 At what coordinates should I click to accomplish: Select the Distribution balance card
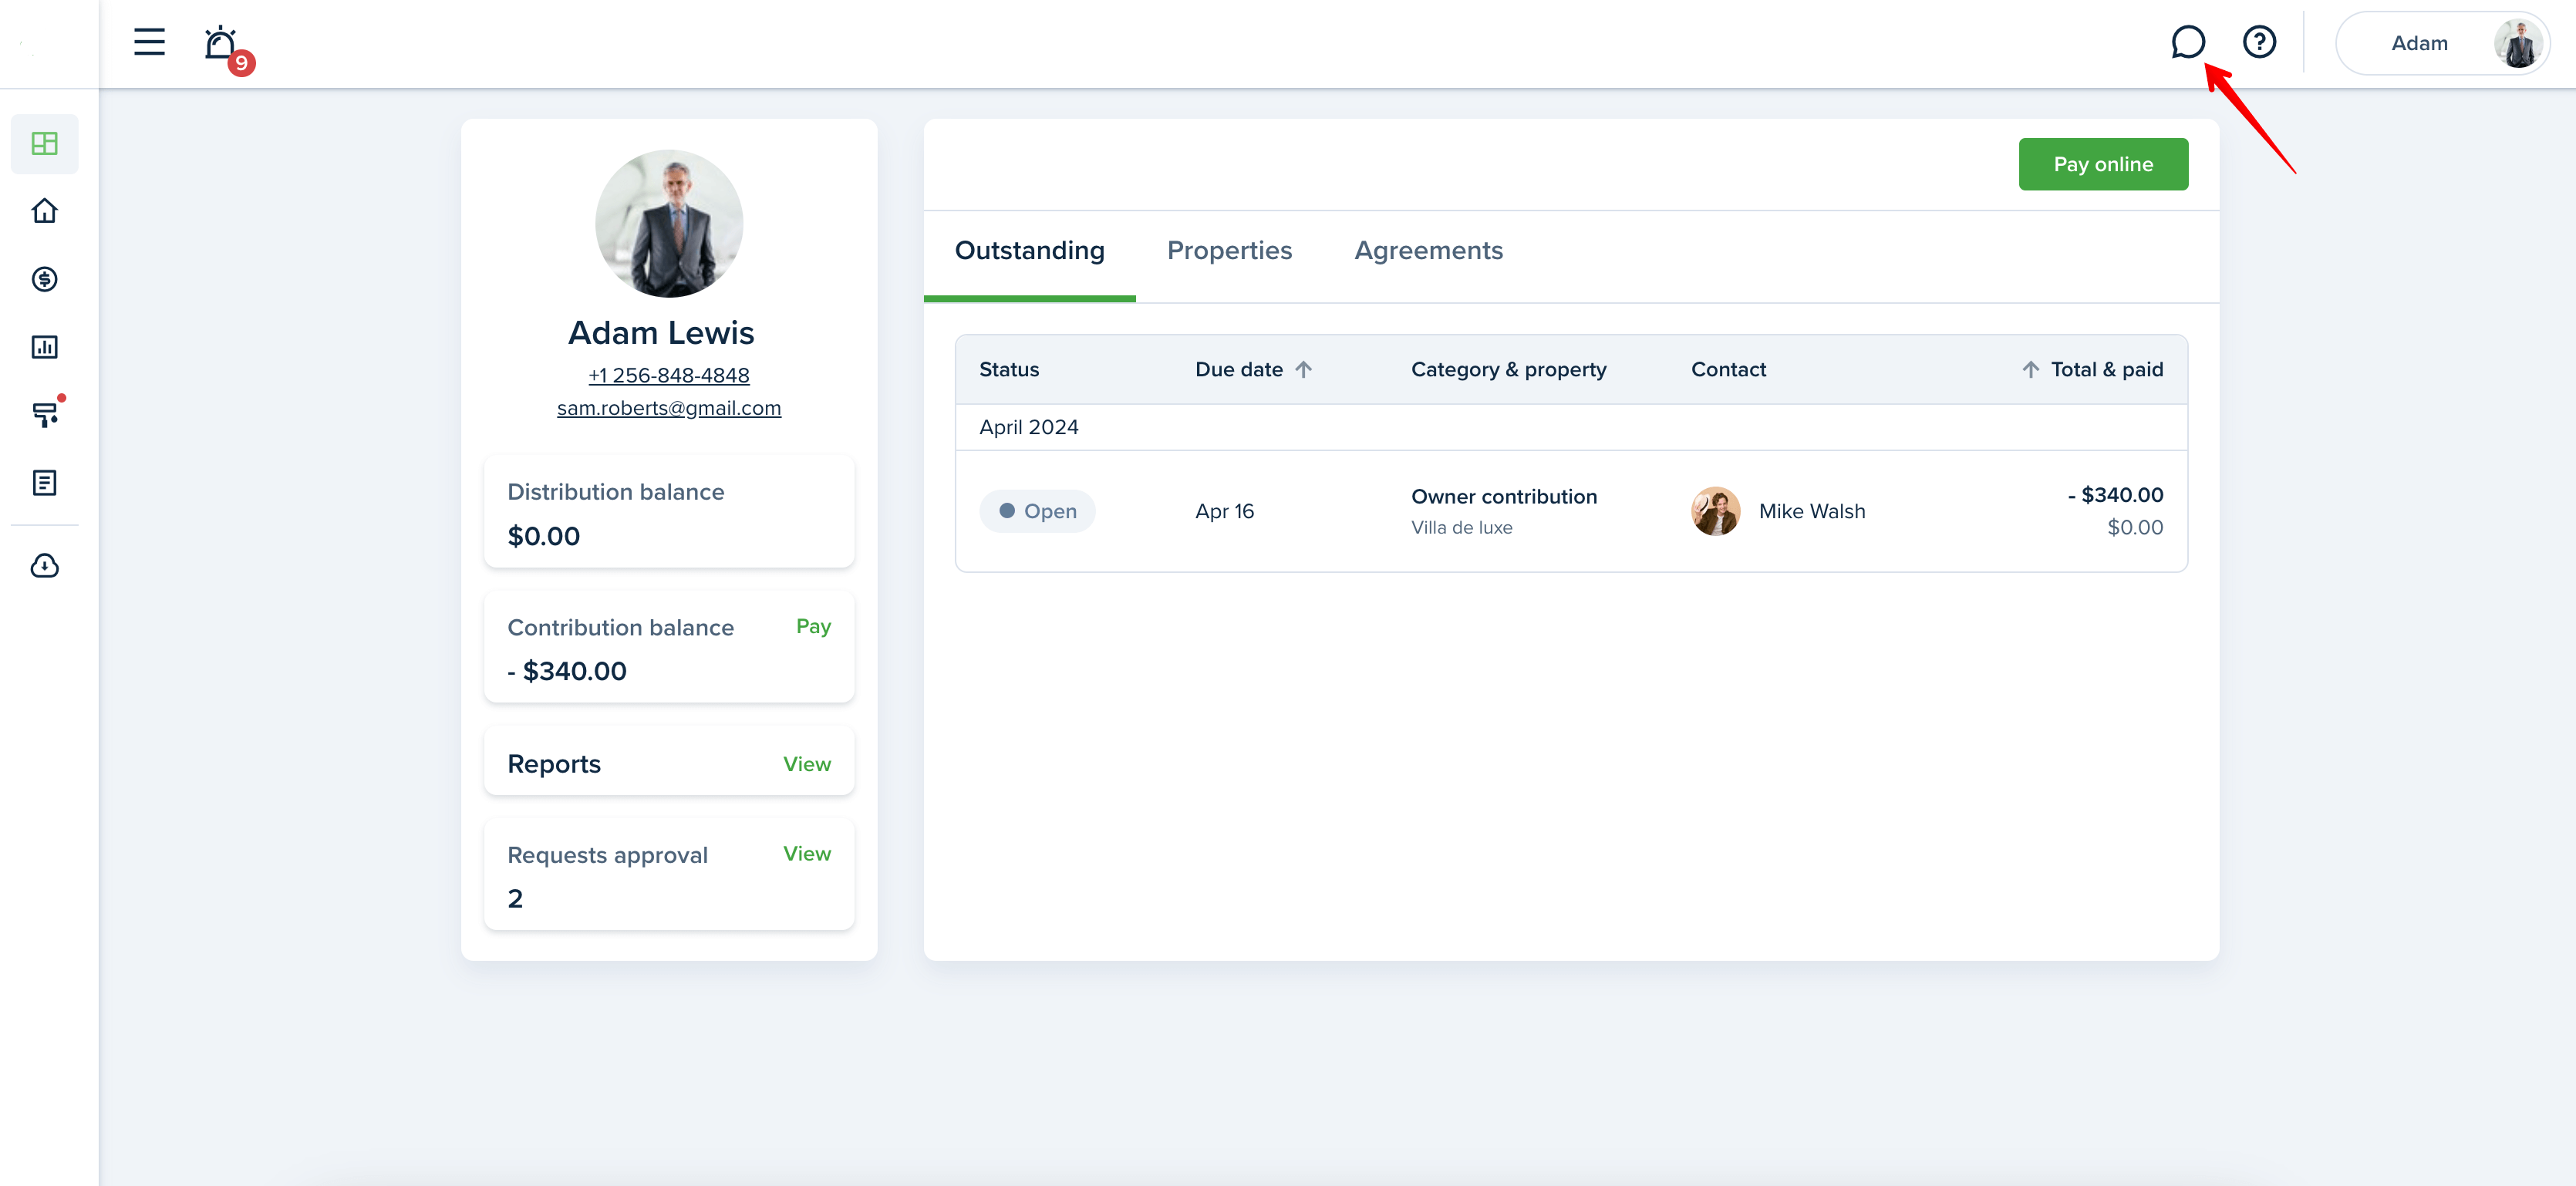point(669,512)
